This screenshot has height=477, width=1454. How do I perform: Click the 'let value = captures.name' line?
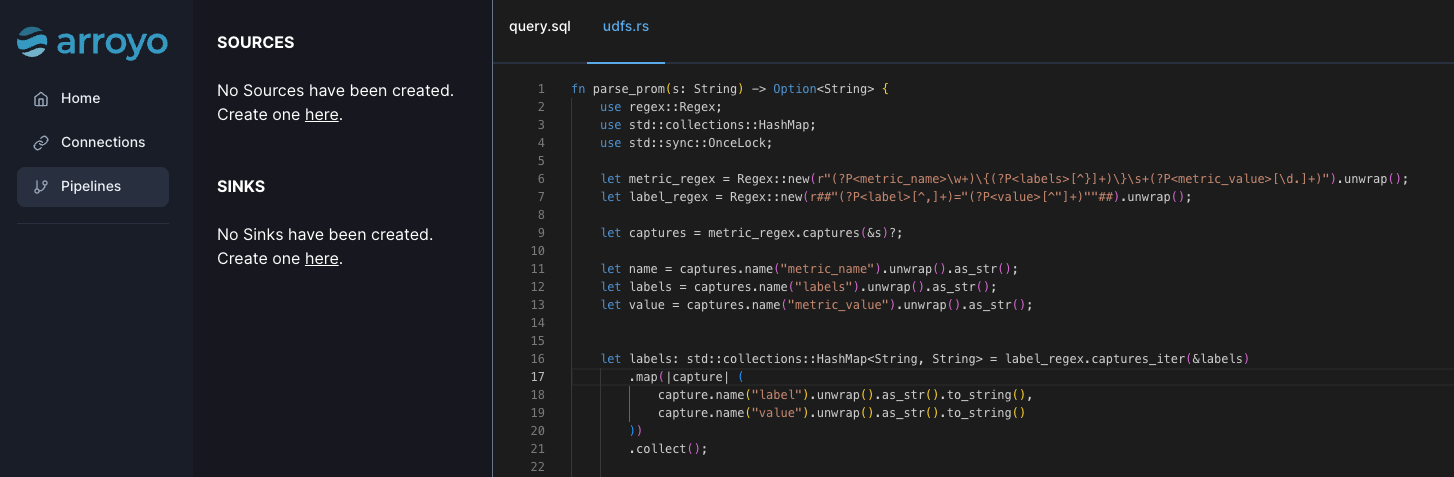816,305
